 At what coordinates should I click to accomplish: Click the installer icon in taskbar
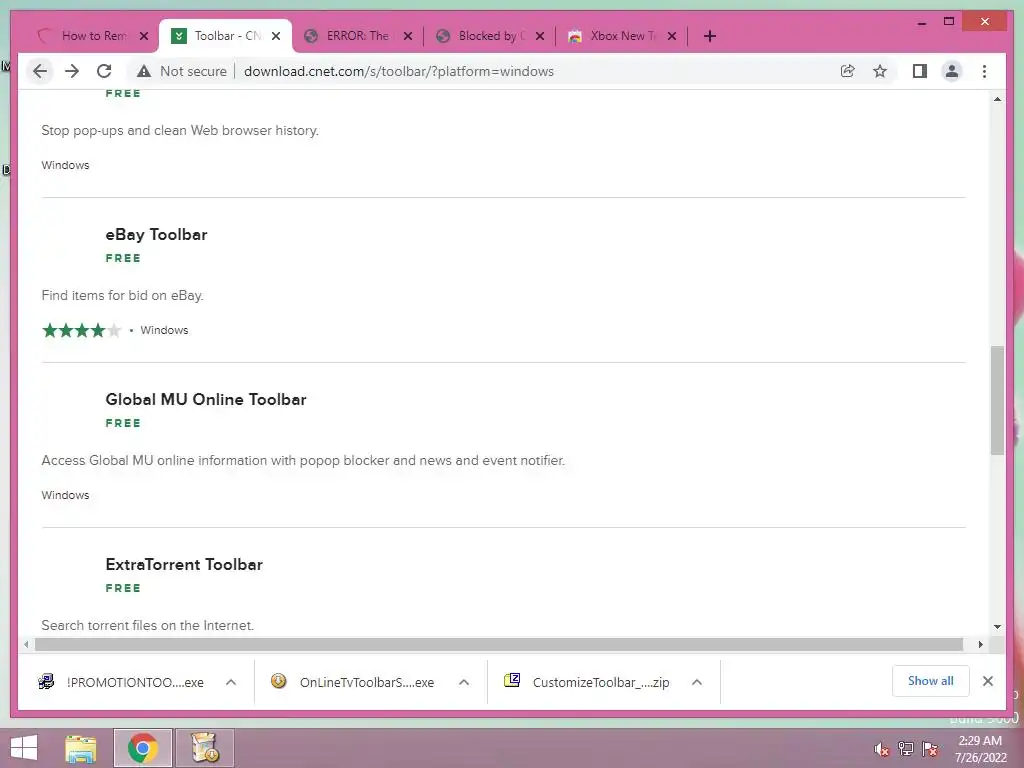point(204,748)
